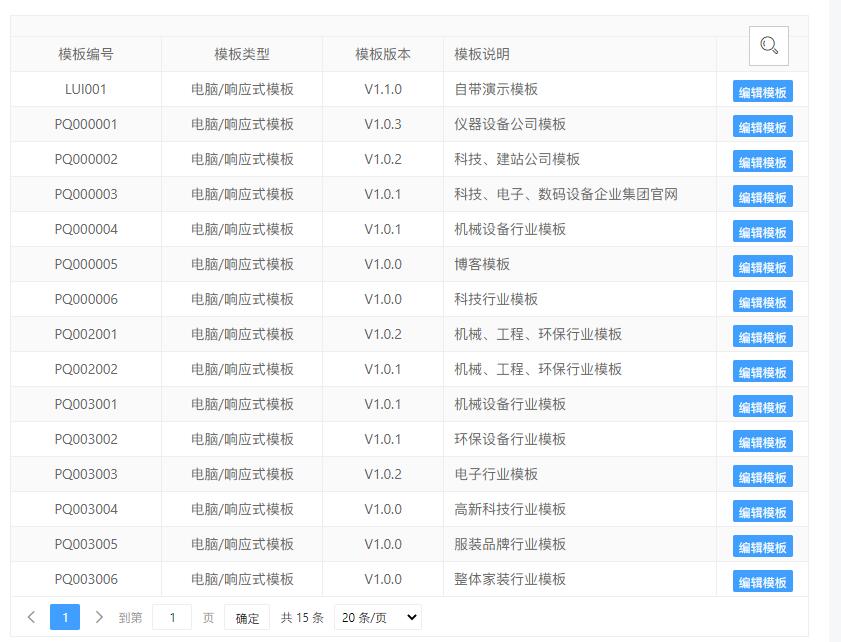The height and width of the screenshot is (642, 841).
Task: Click the 确定 jump button
Action: tap(247, 617)
